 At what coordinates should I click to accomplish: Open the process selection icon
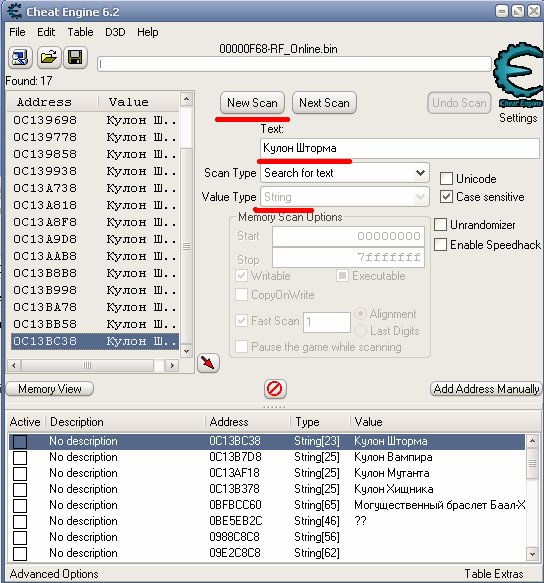click(20, 58)
